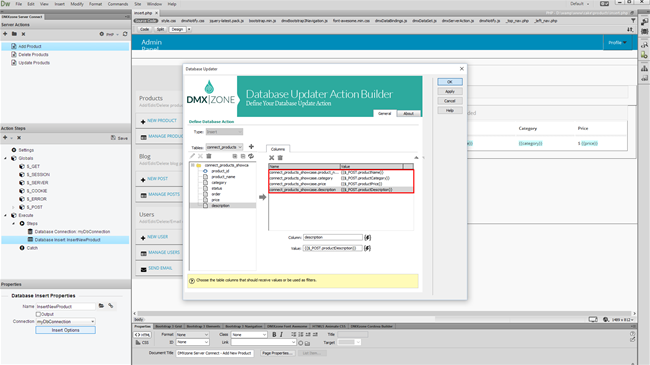This screenshot has height=365, width=650.
Task: Click the OK button in dialog
Action: (x=450, y=82)
